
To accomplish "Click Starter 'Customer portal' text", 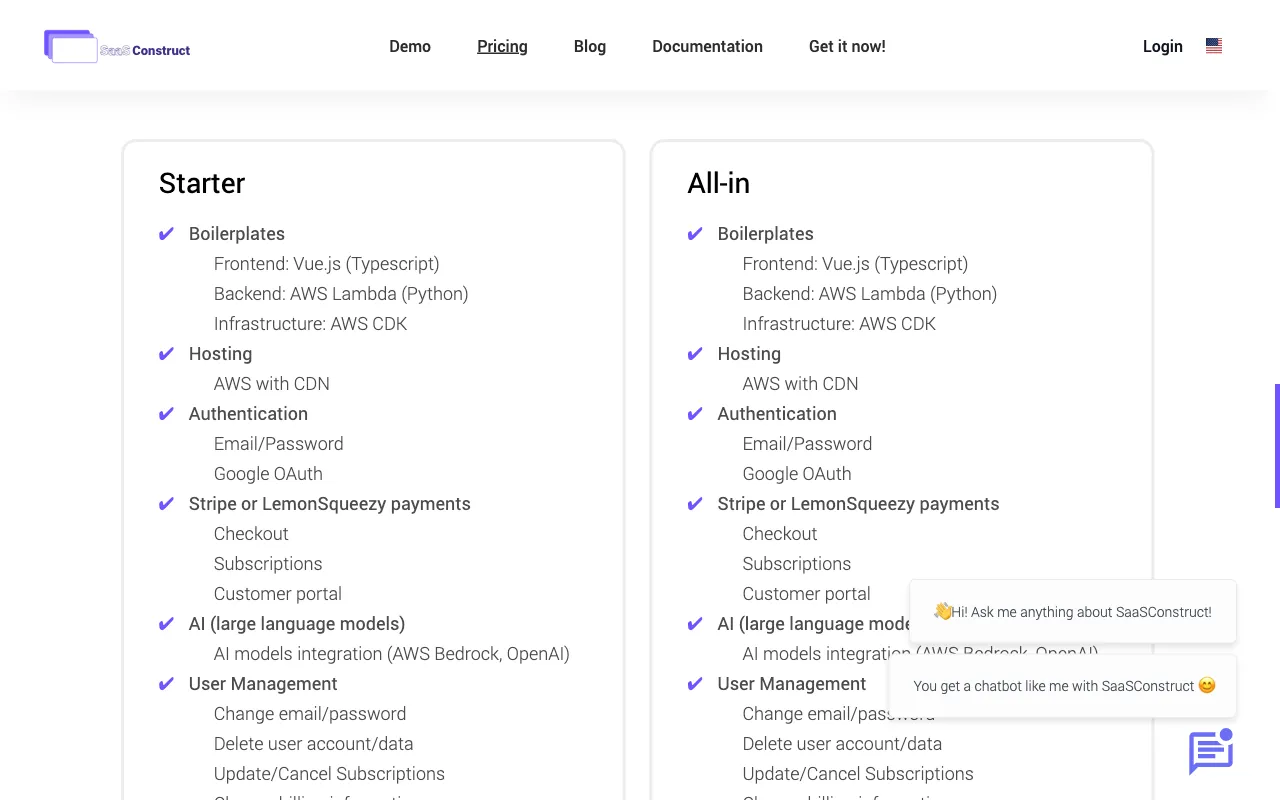I will point(278,594).
